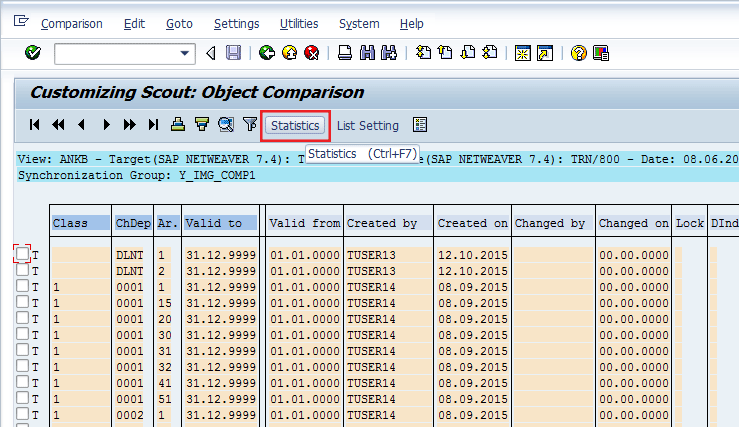The height and width of the screenshot is (427, 739).
Task: Tick the checkbox for first DLNT row
Action: 23,254
